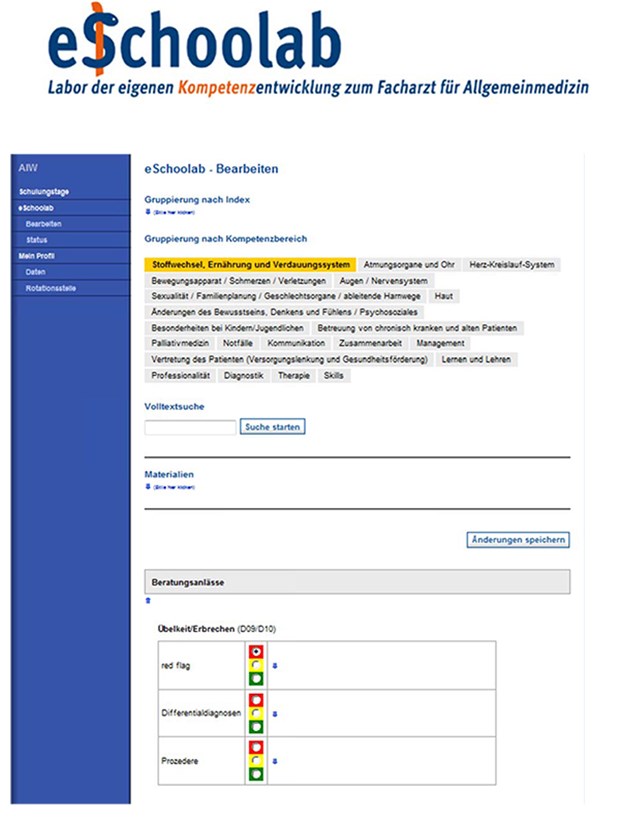Expand details arrow in Prozedere row
The width and height of the screenshot is (620, 823).
(x=275, y=761)
